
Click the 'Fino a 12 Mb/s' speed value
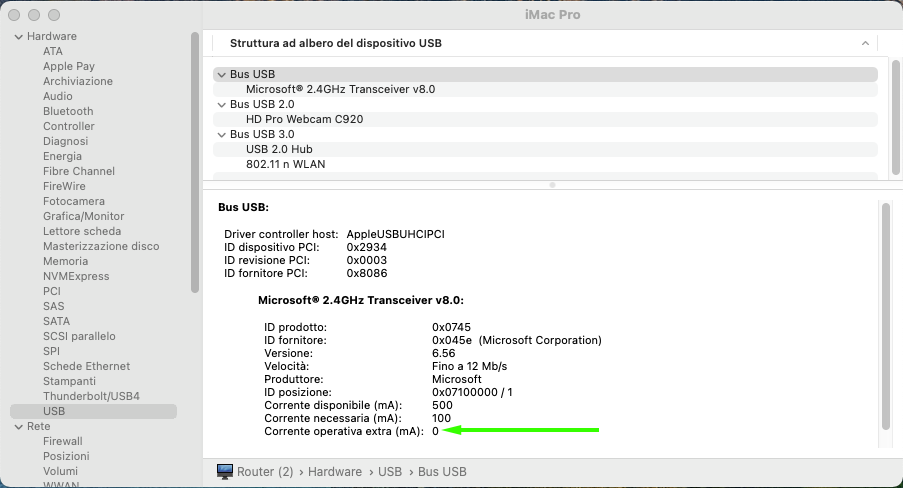click(x=469, y=366)
